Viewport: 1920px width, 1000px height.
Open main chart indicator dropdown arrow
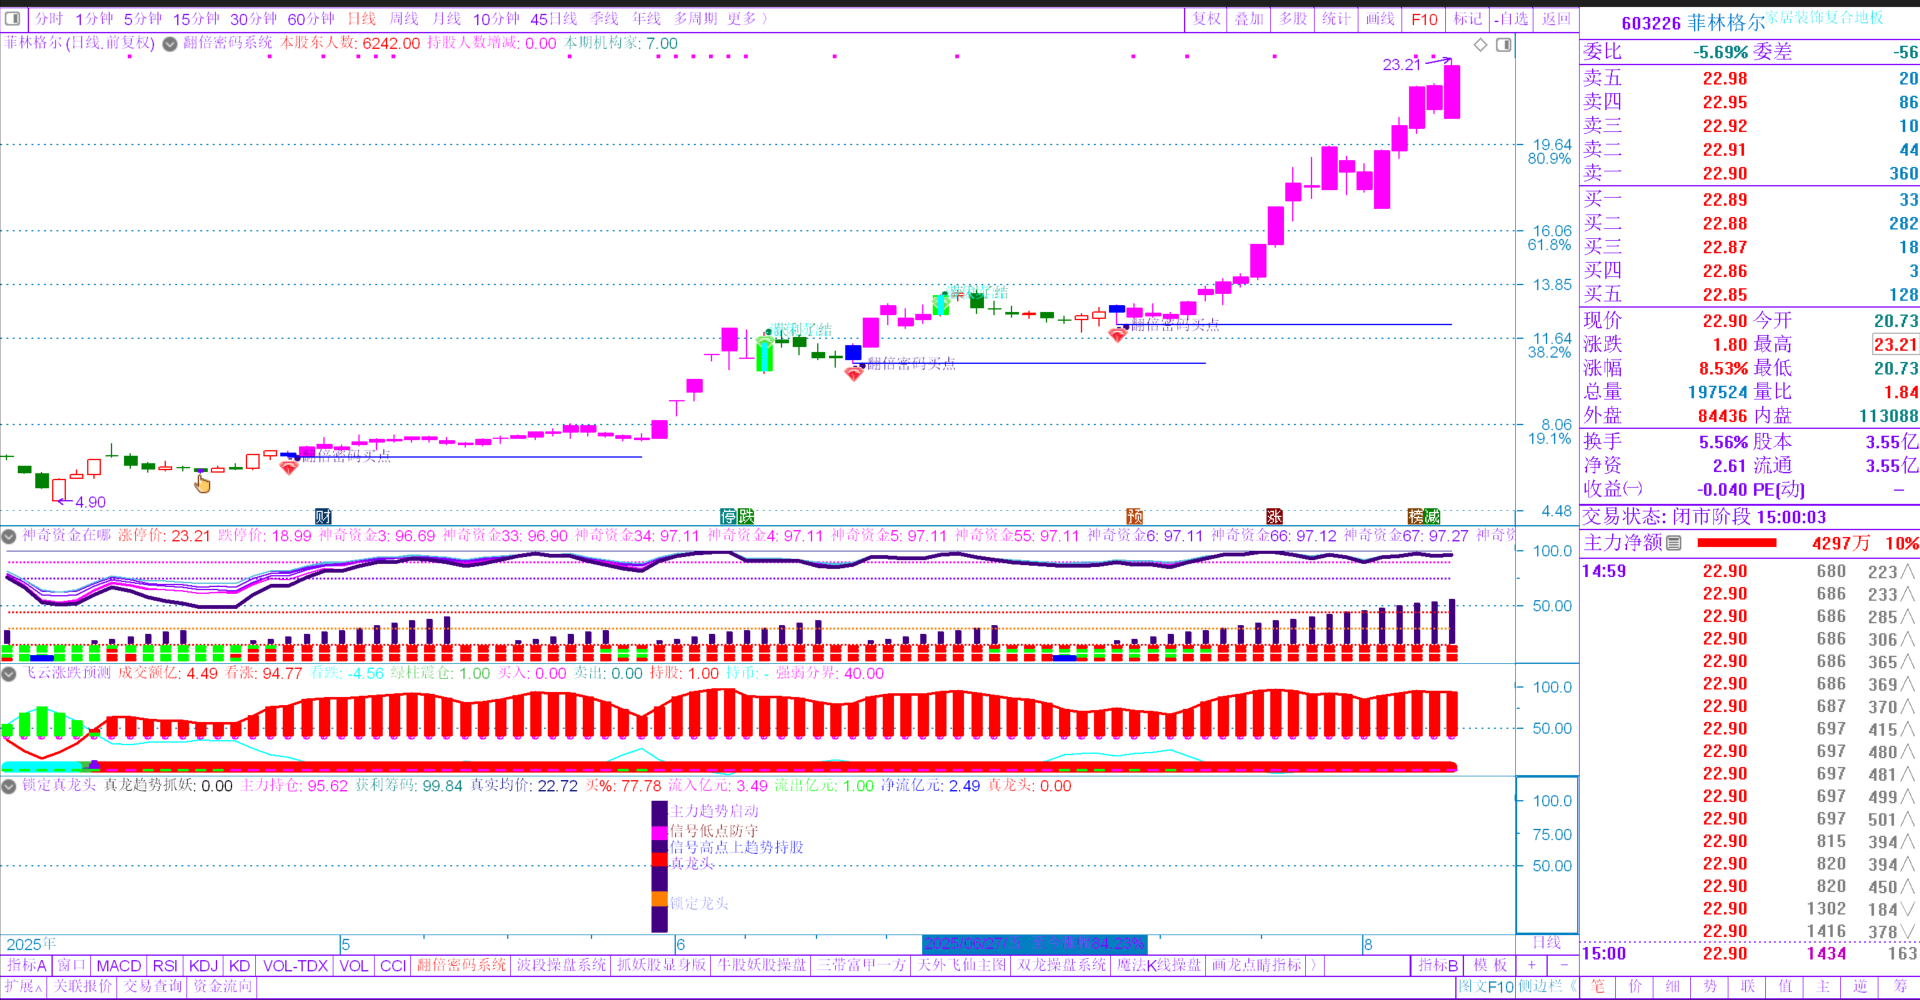[170, 44]
